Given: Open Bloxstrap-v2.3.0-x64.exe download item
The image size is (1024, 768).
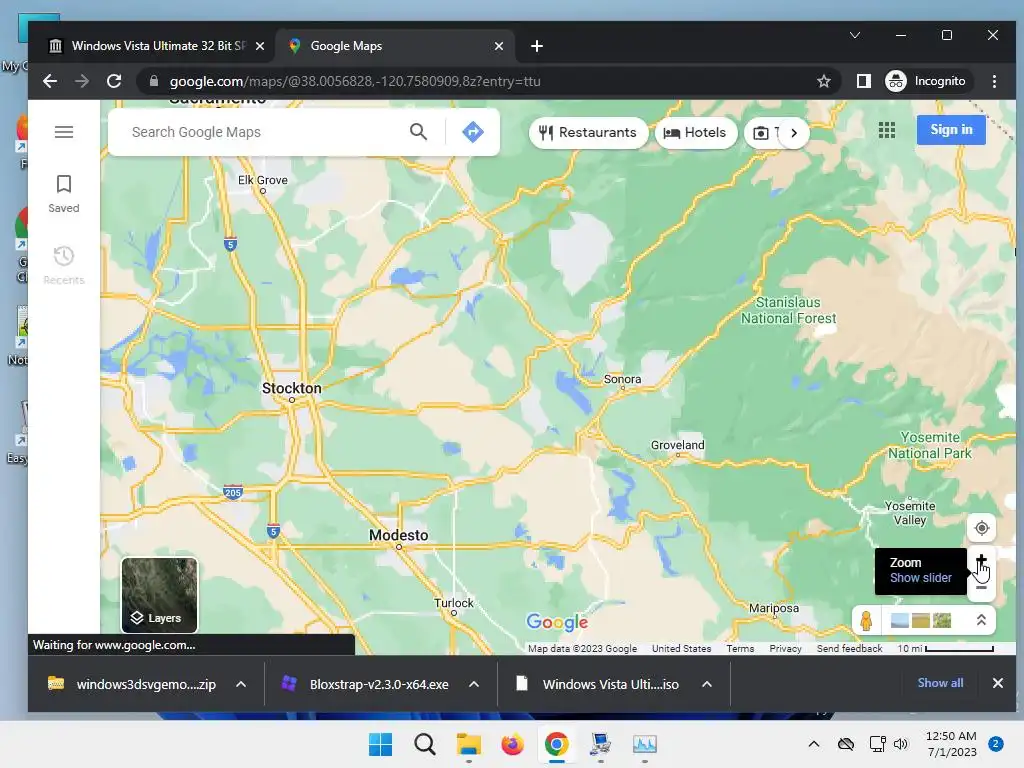Looking at the screenshot, I should (365, 684).
